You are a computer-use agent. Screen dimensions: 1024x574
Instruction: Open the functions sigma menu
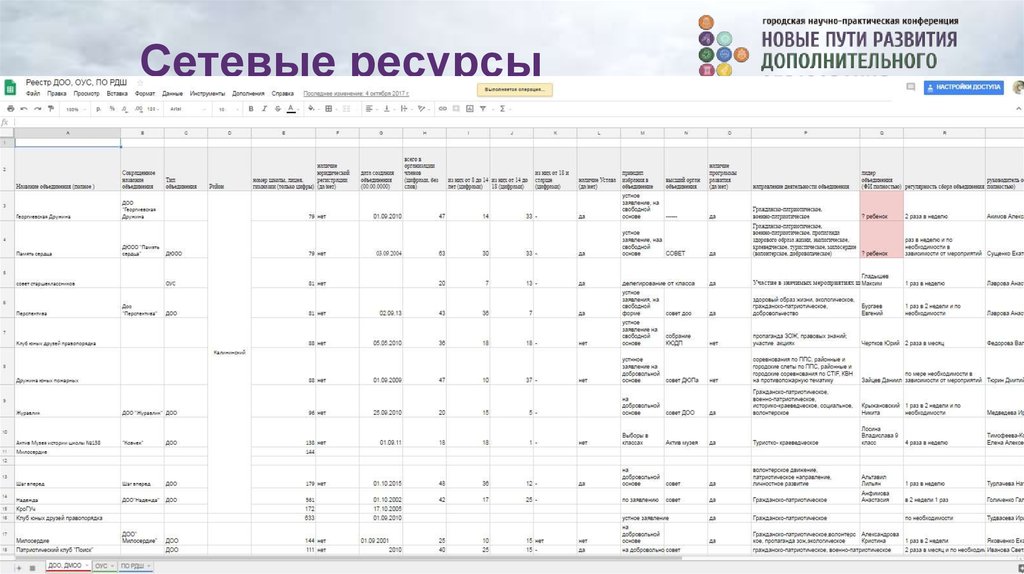[503, 109]
